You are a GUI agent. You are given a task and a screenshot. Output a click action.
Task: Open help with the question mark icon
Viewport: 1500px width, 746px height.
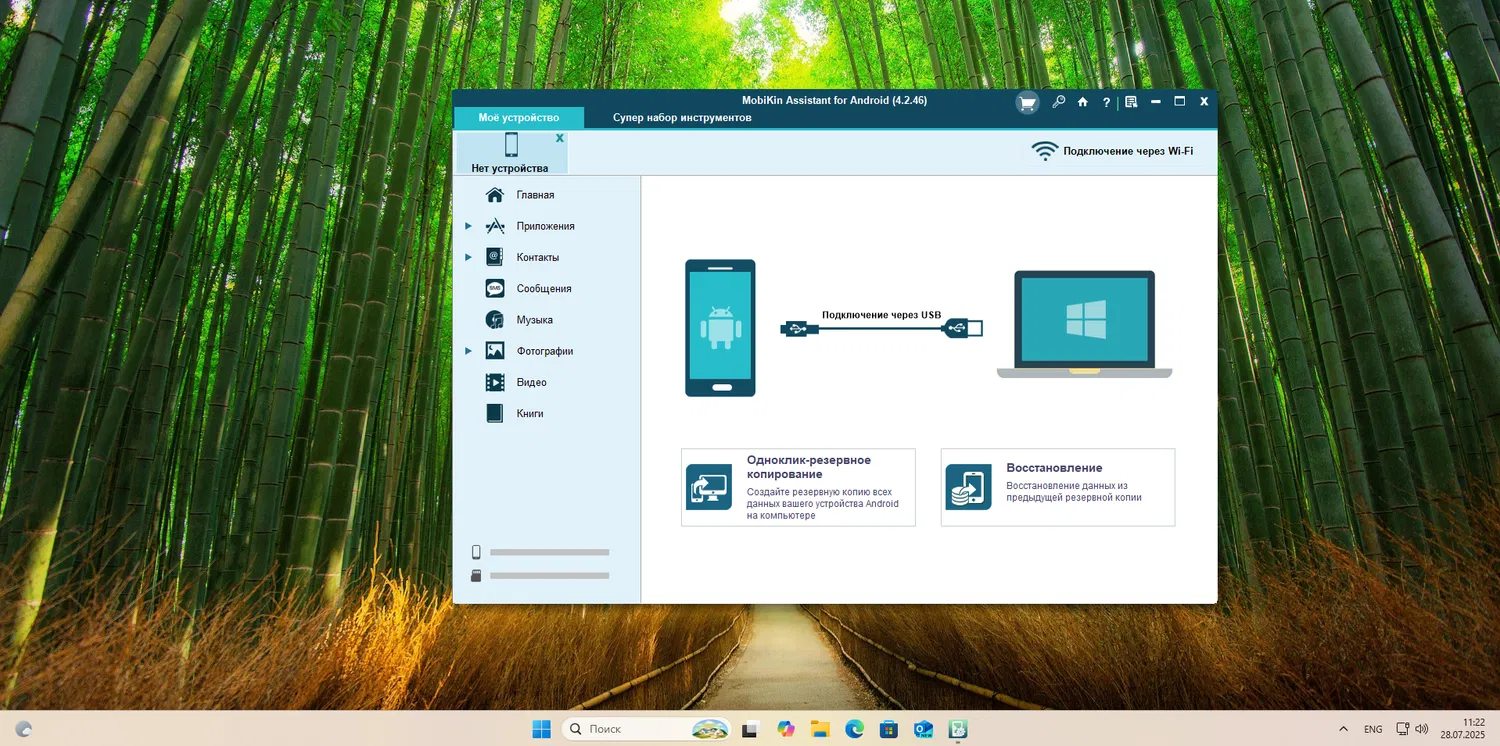1106,102
